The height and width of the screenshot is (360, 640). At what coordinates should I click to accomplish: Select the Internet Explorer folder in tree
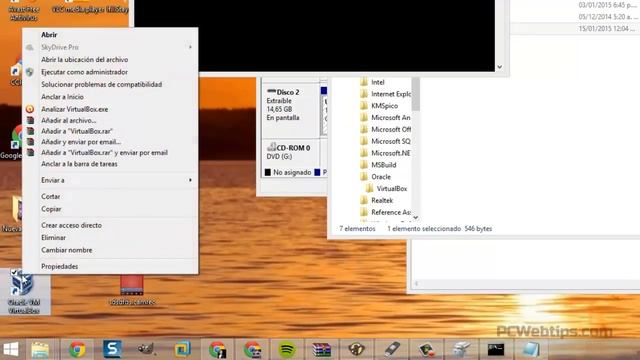[391, 94]
